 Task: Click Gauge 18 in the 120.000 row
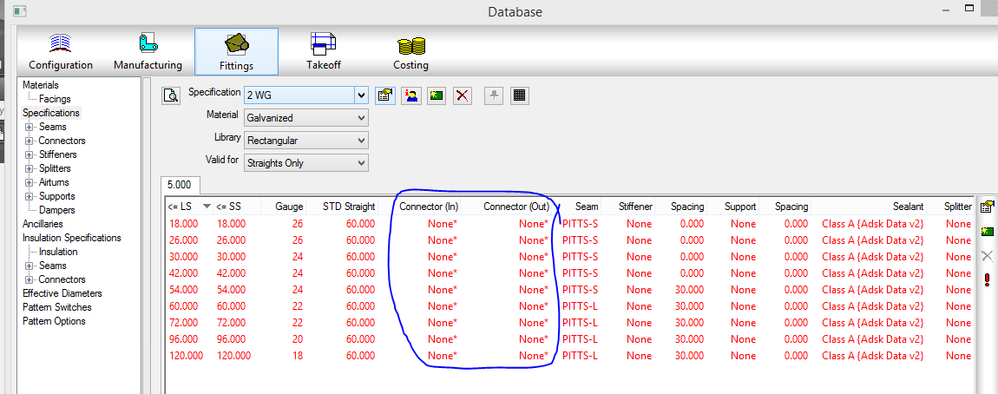297,356
